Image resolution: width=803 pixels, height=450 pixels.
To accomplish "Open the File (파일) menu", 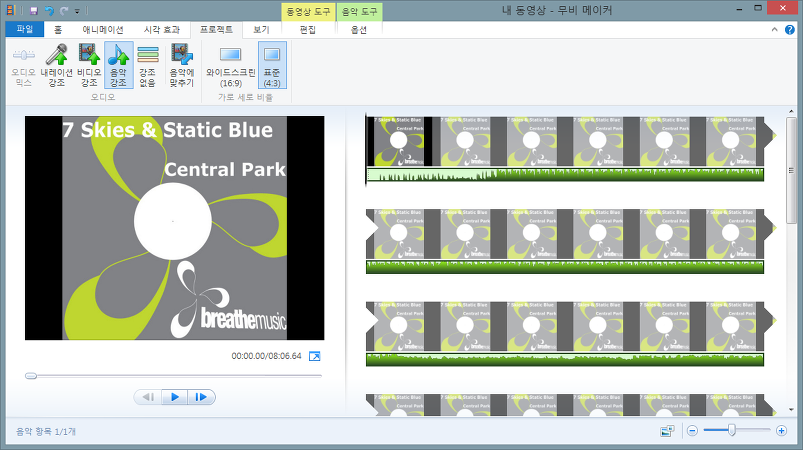I will [25, 29].
